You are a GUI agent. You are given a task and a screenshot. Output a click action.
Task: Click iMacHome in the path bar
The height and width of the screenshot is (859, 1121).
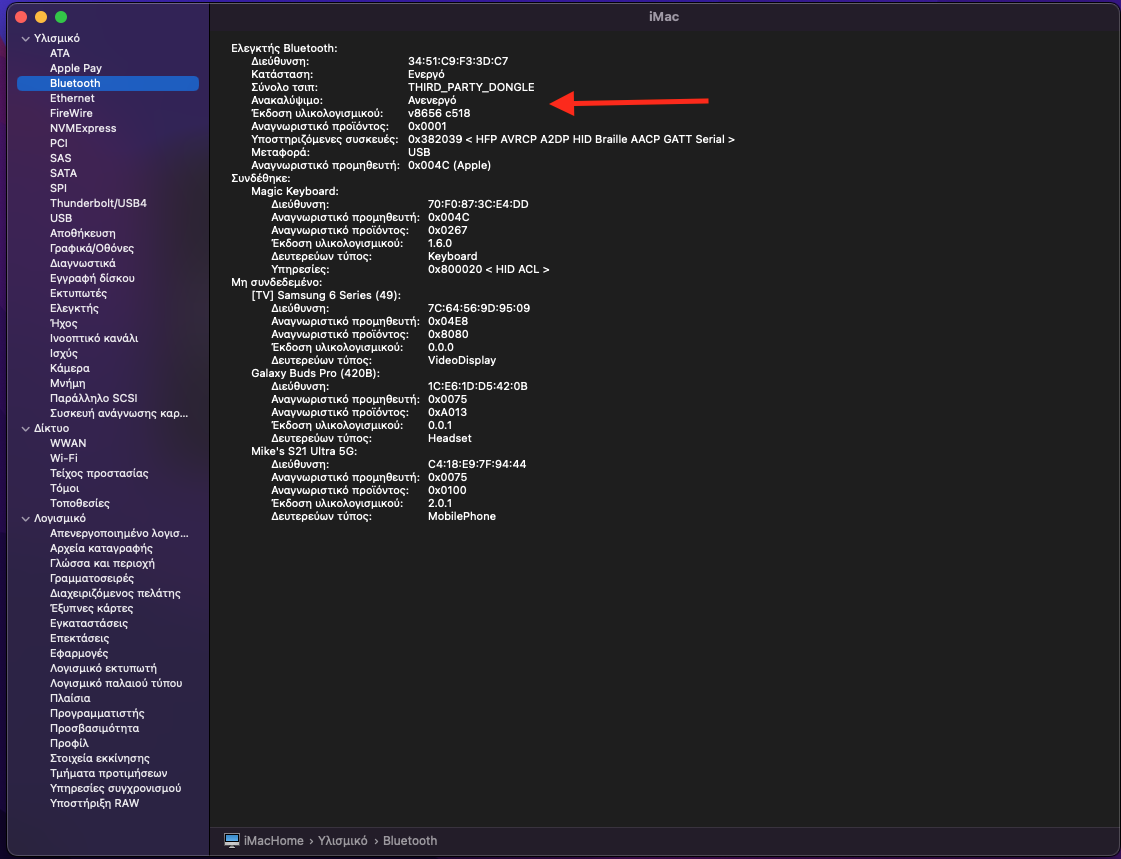coord(274,841)
